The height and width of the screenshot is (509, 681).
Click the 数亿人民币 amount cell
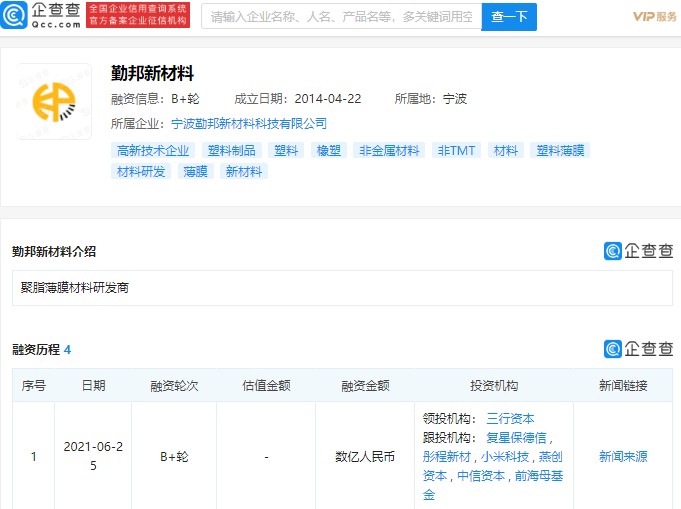[x=365, y=456]
